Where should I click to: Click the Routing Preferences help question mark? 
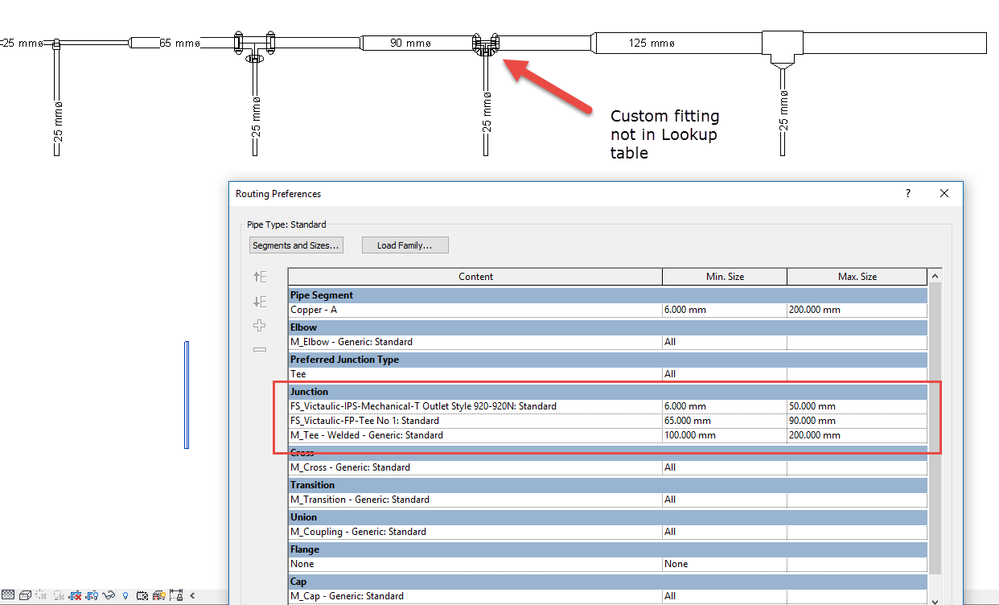[x=908, y=193]
